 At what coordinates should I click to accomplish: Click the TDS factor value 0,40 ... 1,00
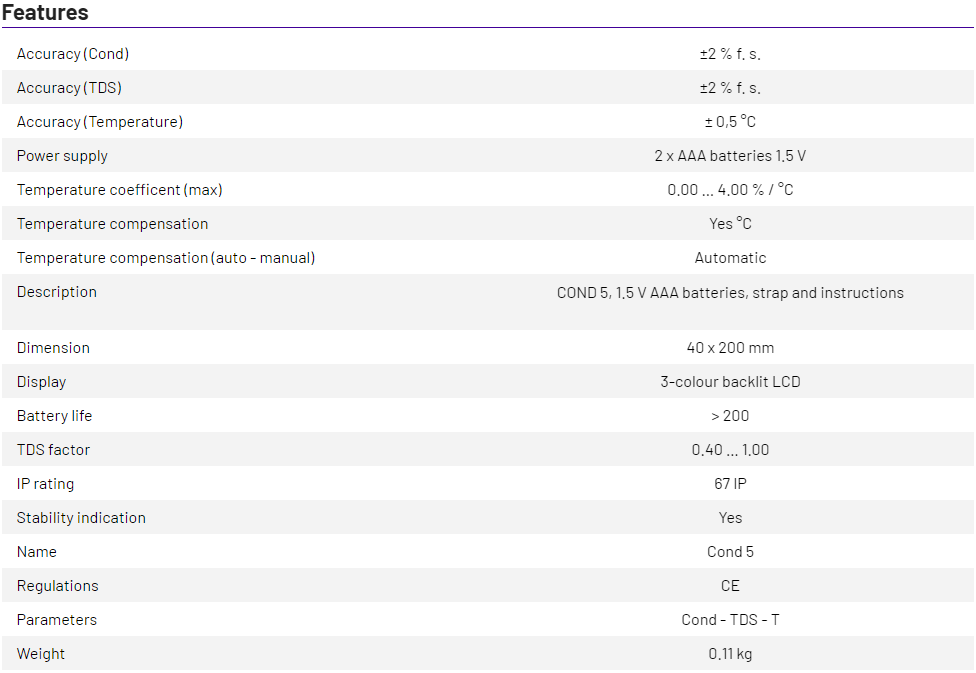tap(730, 450)
